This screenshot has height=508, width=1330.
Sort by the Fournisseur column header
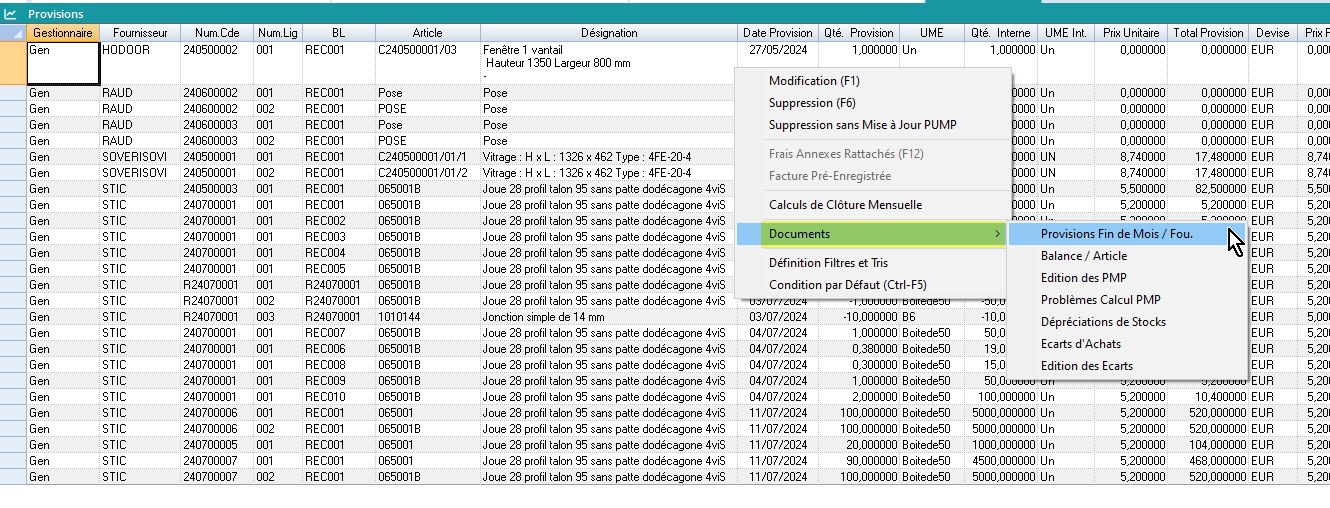pyautogui.click(x=140, y=33)
